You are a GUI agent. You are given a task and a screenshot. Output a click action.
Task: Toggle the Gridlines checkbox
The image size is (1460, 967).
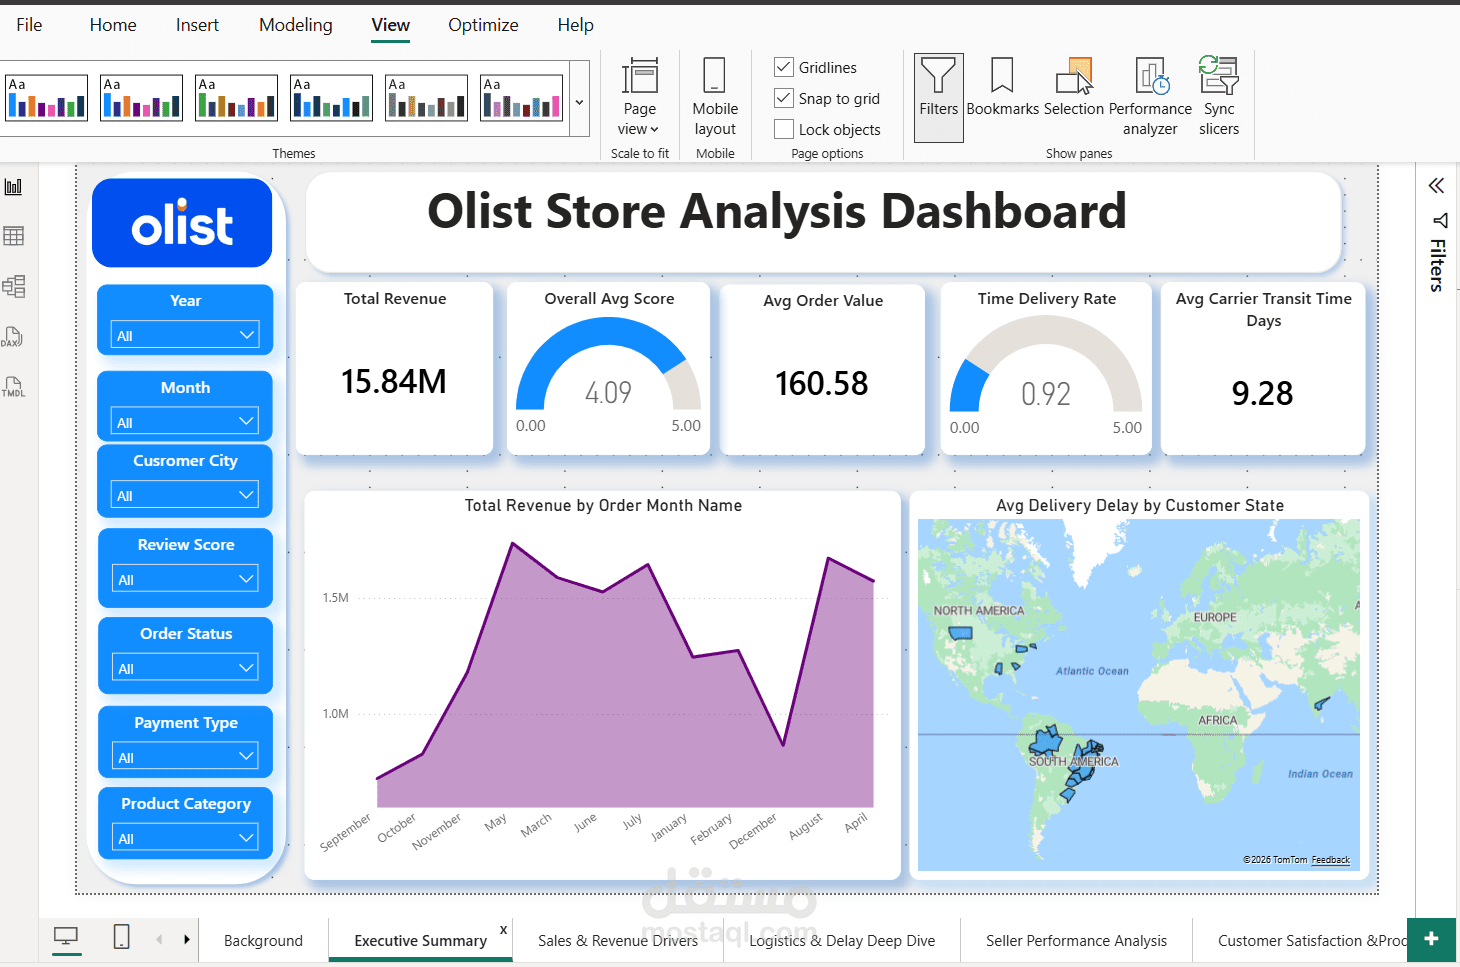click(x=784, y=67)
